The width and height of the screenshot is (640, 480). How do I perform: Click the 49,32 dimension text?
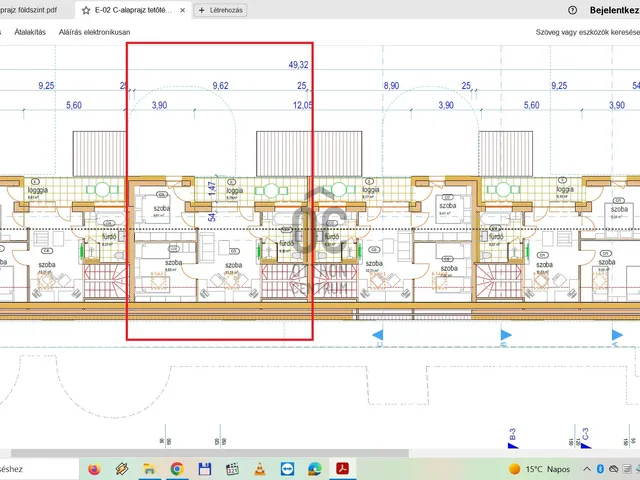click(298, 64)
